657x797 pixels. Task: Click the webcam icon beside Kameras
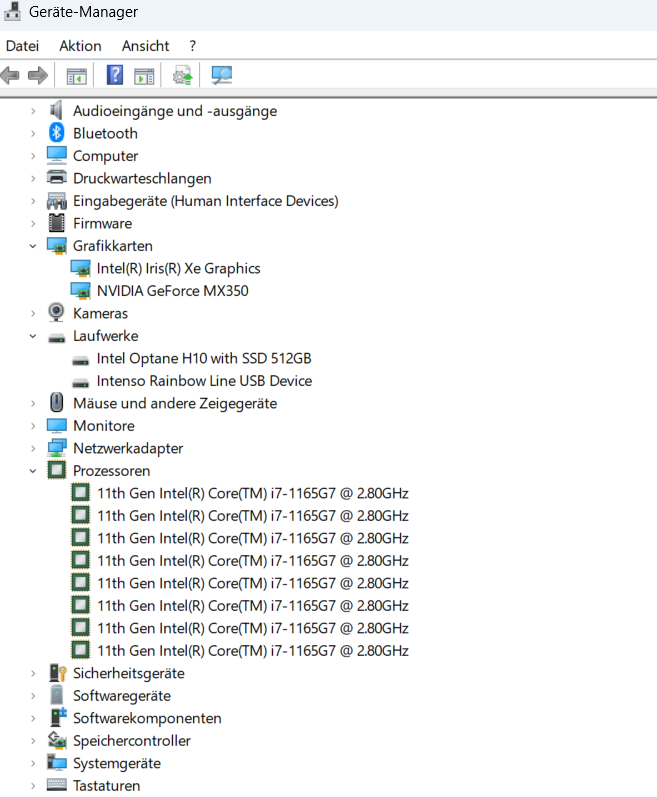[x=56, y=313]
